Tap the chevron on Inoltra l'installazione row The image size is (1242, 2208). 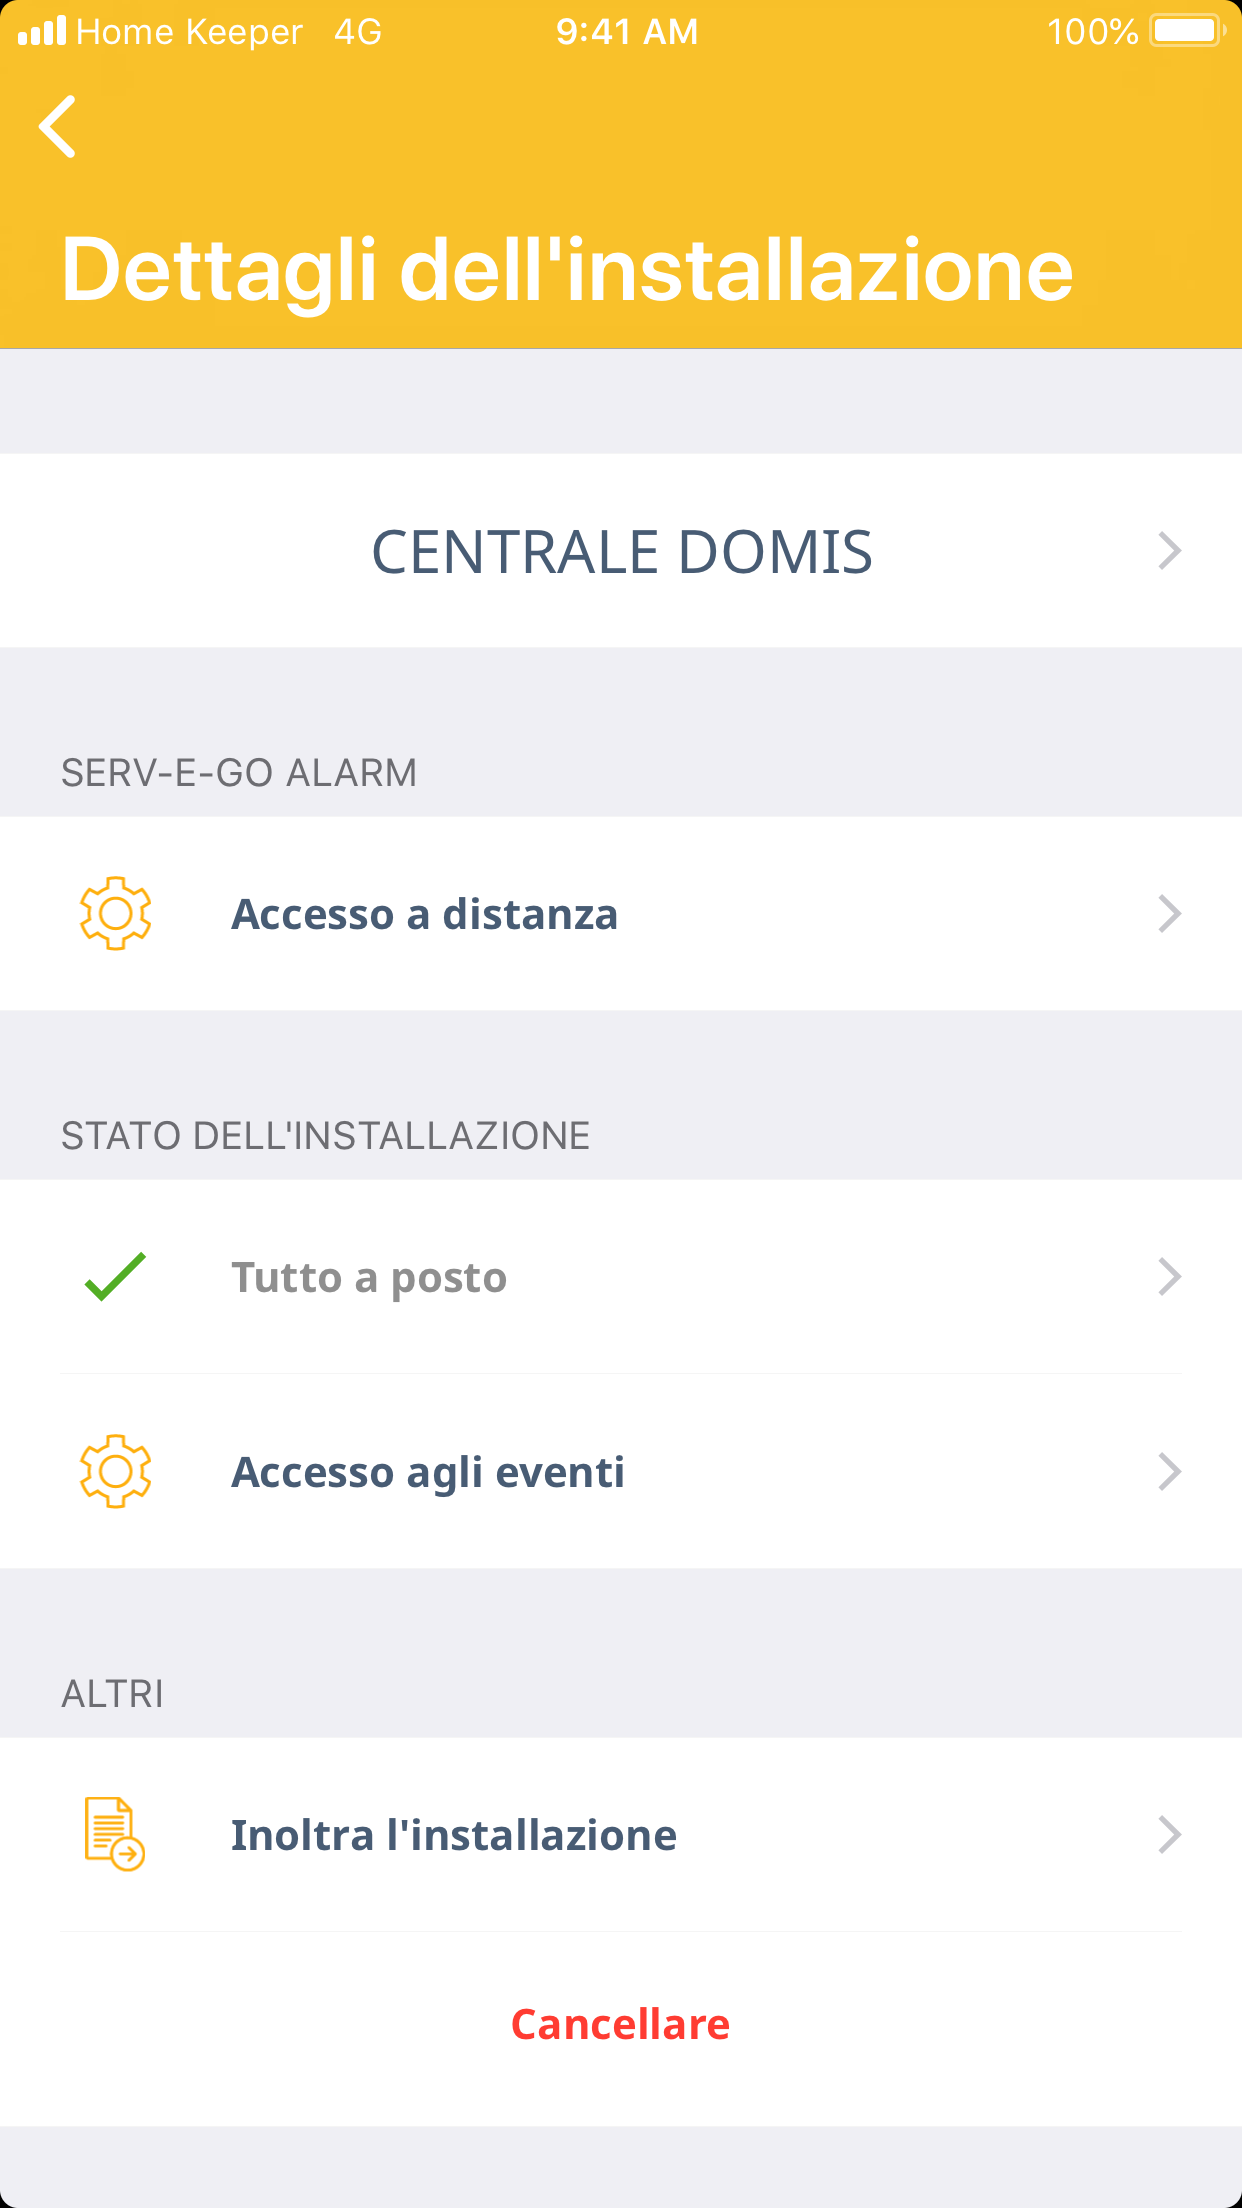(x=1169, y=1835)
